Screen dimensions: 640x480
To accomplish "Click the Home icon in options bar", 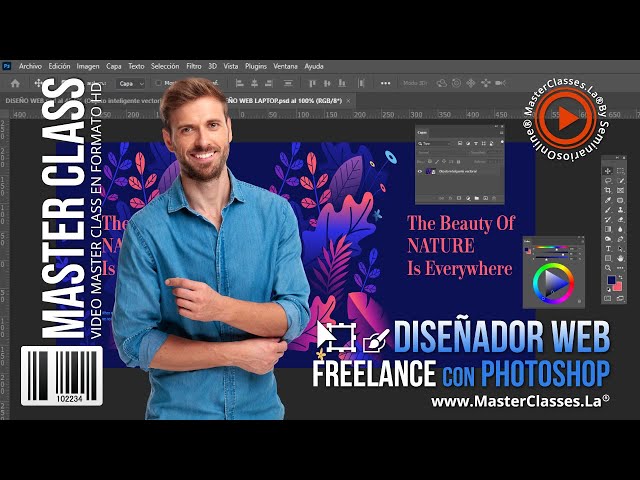I will point(16,83).
